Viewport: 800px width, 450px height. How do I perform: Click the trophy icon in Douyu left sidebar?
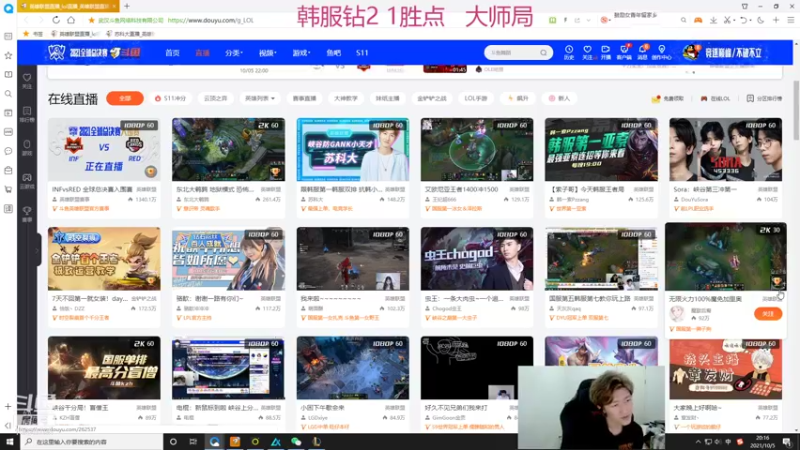(x=27, y=213)
